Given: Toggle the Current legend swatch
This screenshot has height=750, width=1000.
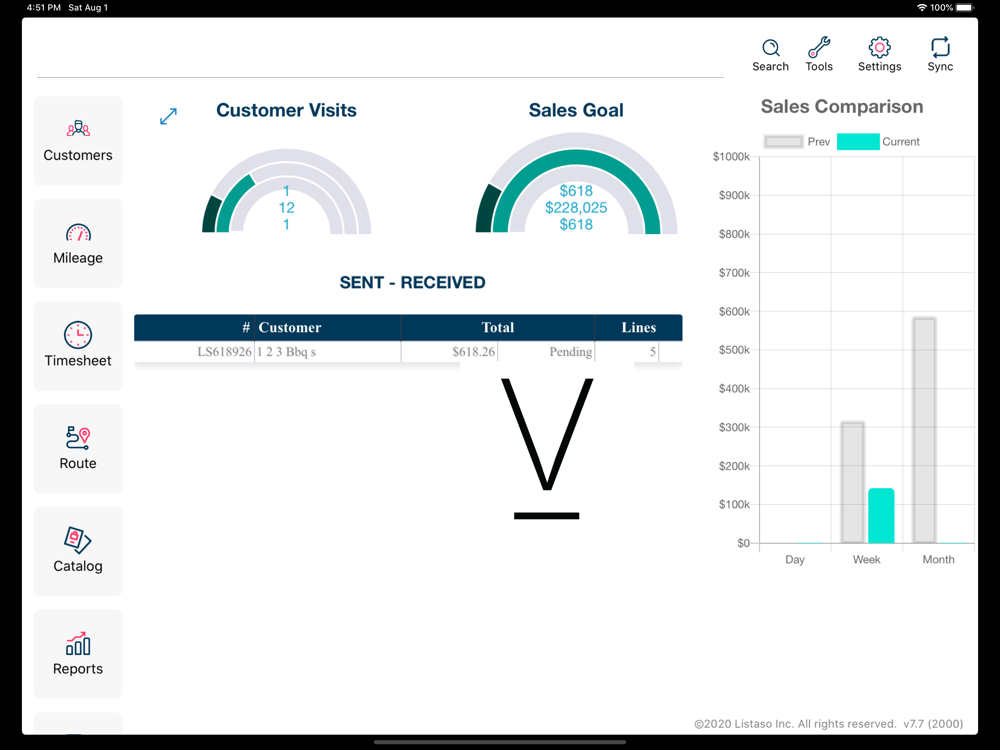Looking at the screenshot, I should pos(858,142).
